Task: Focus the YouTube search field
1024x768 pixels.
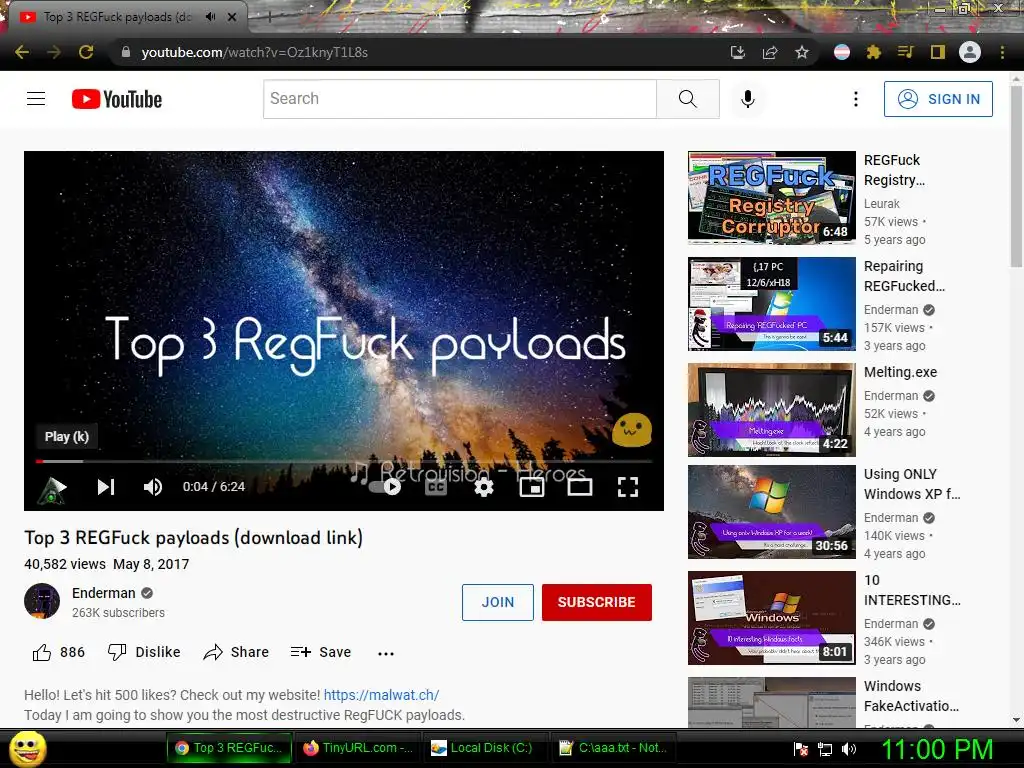Action: (x=460, y=99)
